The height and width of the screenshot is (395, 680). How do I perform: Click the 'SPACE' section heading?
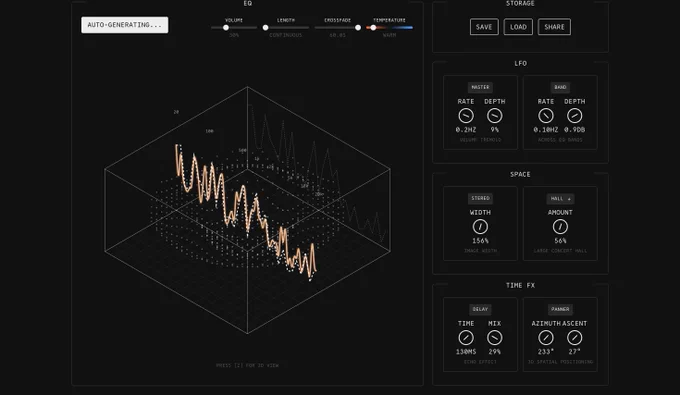(520, 174)
